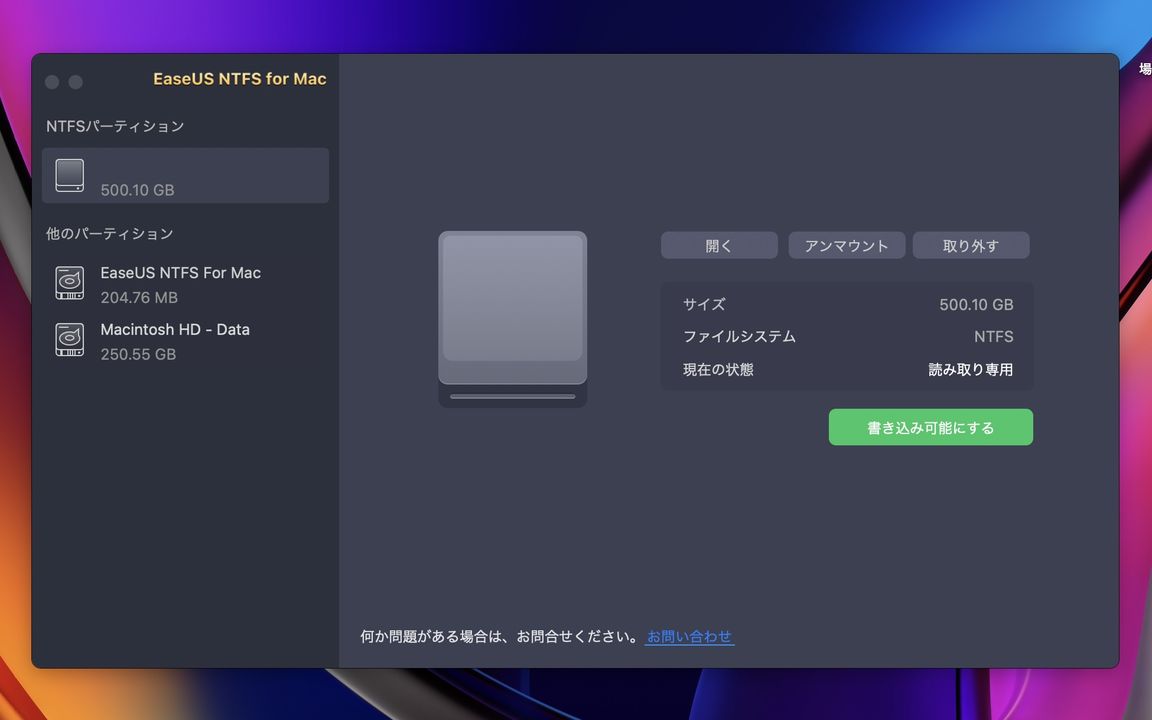Click the large drive illustration

point(513,319)
